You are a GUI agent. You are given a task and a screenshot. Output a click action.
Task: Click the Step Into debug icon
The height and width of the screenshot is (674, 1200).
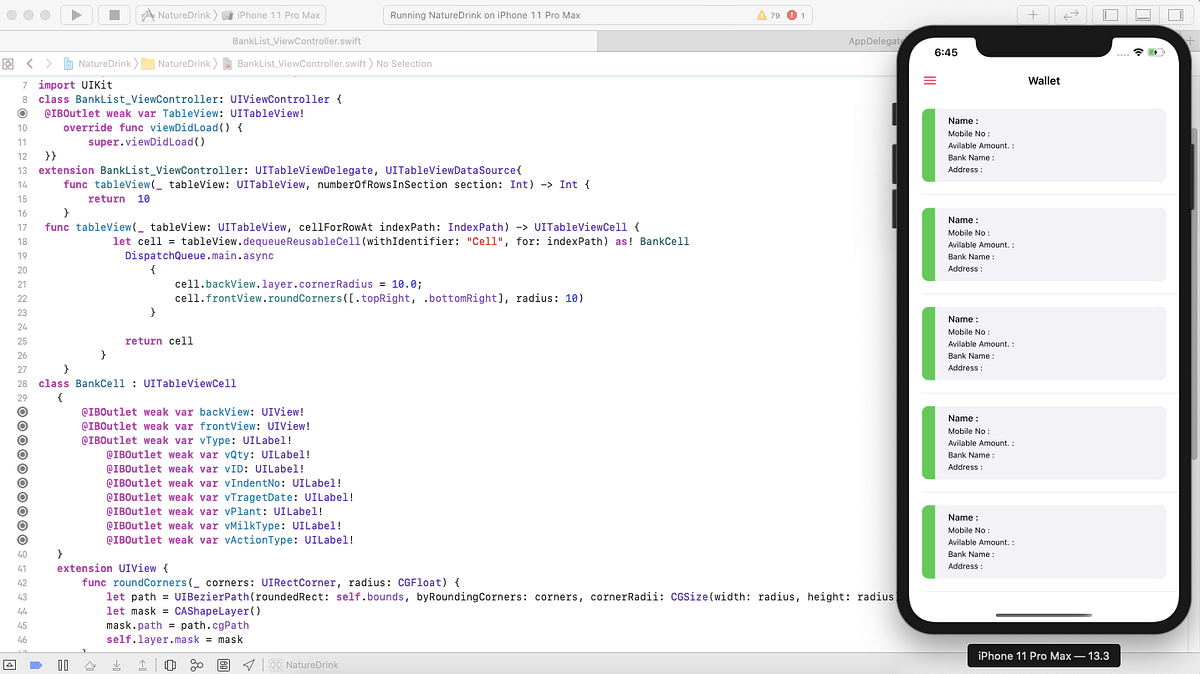point(117,663)
